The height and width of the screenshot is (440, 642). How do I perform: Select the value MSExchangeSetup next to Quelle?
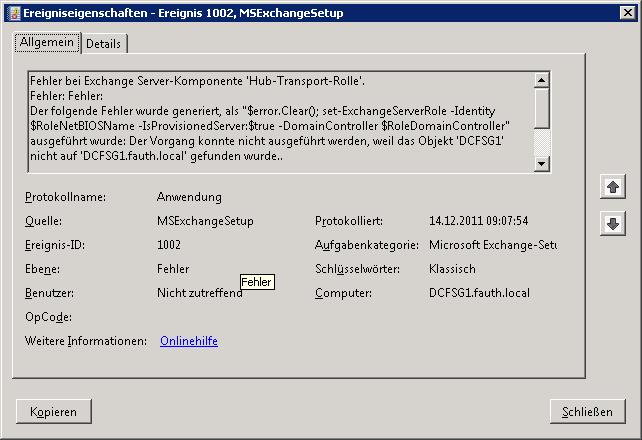[205, 221]
